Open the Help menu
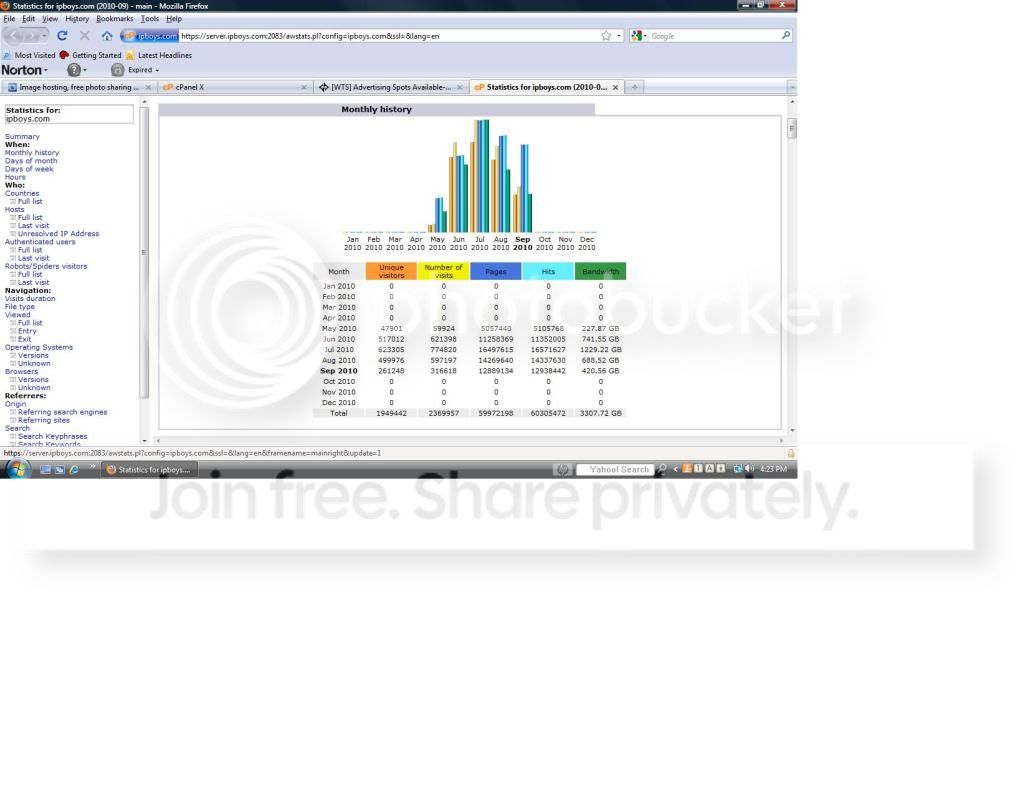The image size is (1023, 794). point(174,19)
